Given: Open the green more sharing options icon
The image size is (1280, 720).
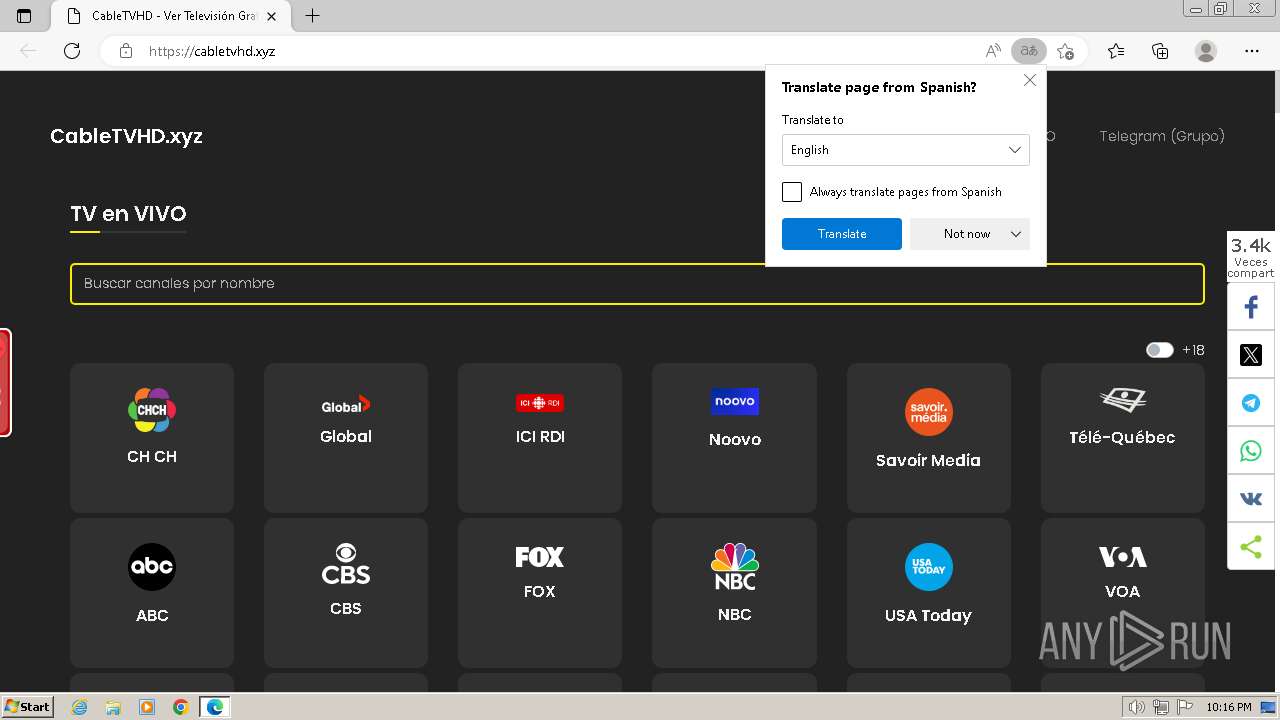Looking at the screenshot, I should (1251, 547).
